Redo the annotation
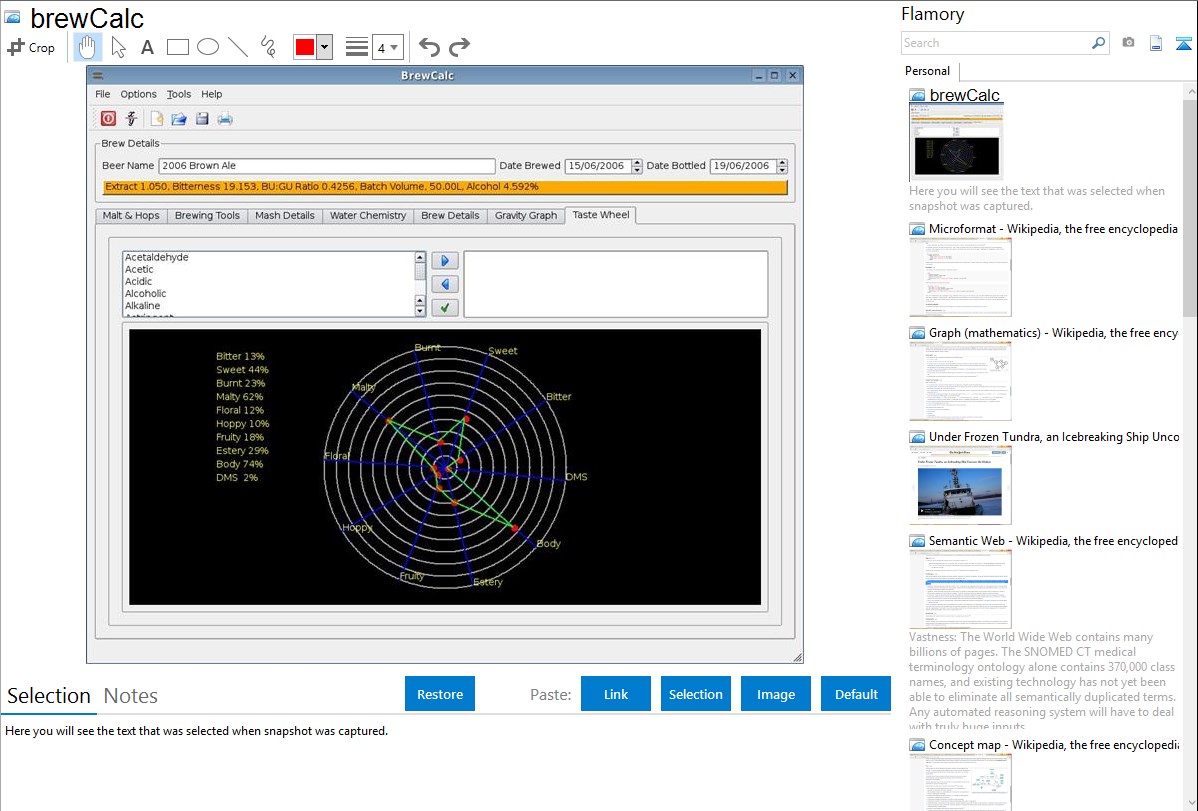The height and width of the screenshot is (811, 1198). pos(459,47)
